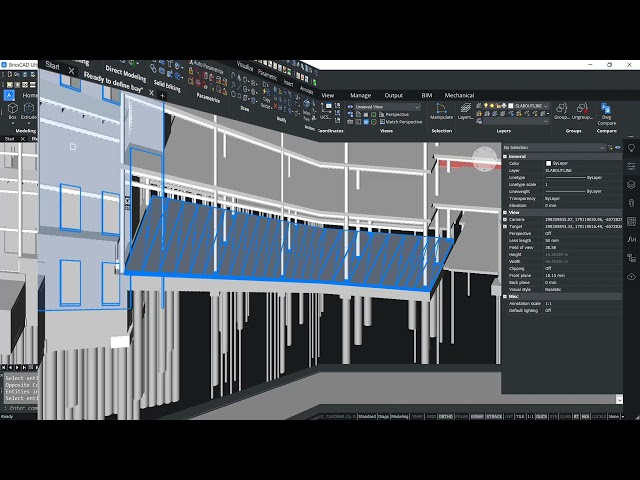The width and height of the screenshot is (640, 480).
Task: Toggle QUAD in the status bar
Action: pyautogui.click(x=565, y=416)
